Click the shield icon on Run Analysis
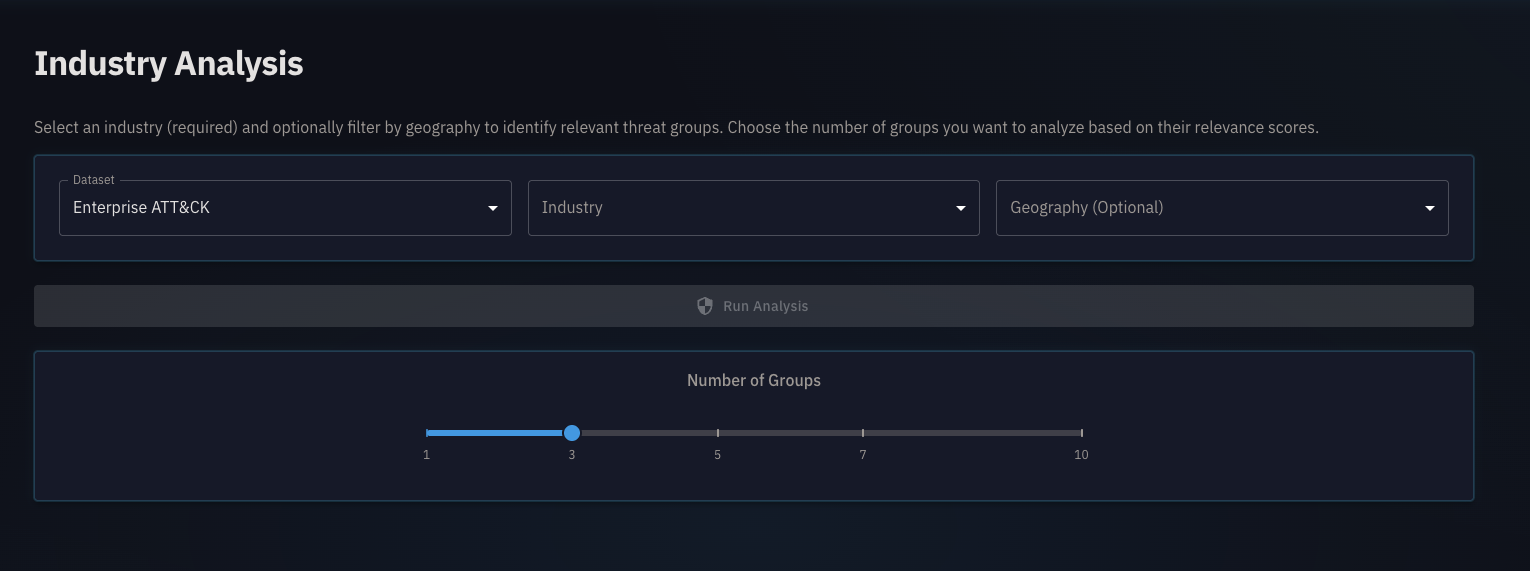The width and height of the screenshot is (1530, 571). pyautogui.click(x=705, y=306)
